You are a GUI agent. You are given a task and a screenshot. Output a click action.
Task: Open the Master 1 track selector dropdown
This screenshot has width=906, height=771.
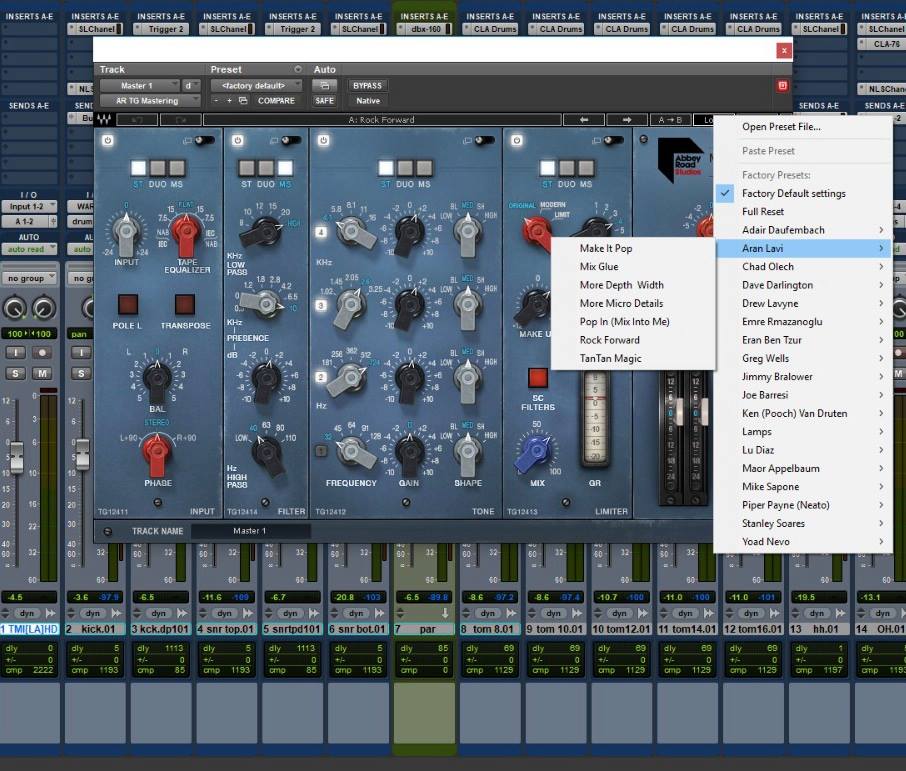[139, 86]
